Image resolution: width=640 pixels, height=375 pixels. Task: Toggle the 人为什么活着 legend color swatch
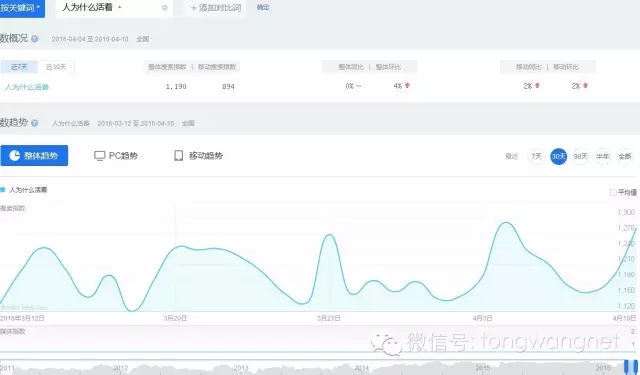pos(3,190)
